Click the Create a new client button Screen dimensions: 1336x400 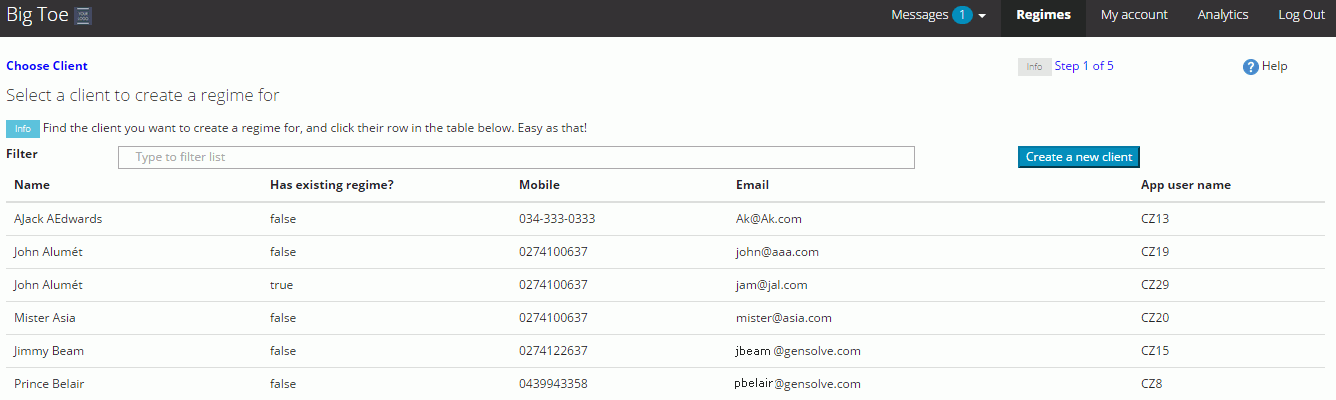click(x=1078, y=157)
